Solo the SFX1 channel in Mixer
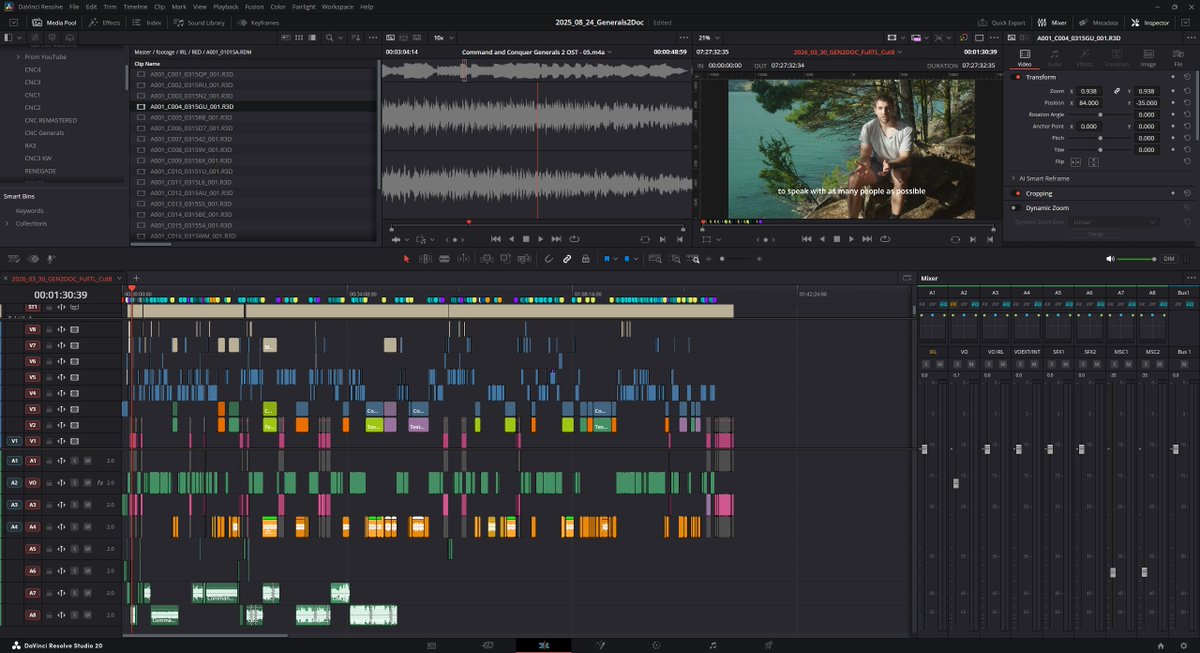1200x653 pixels. (1052, 364)
